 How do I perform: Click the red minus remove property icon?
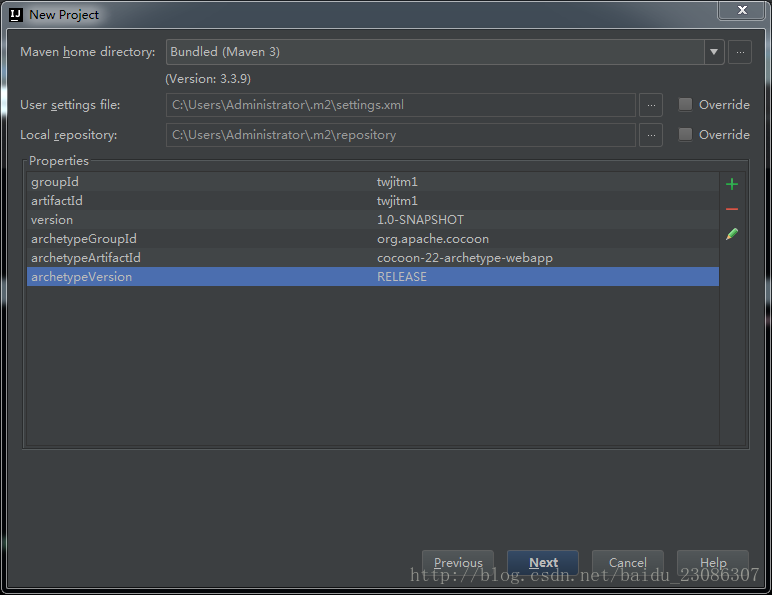[x=732, y=209]
